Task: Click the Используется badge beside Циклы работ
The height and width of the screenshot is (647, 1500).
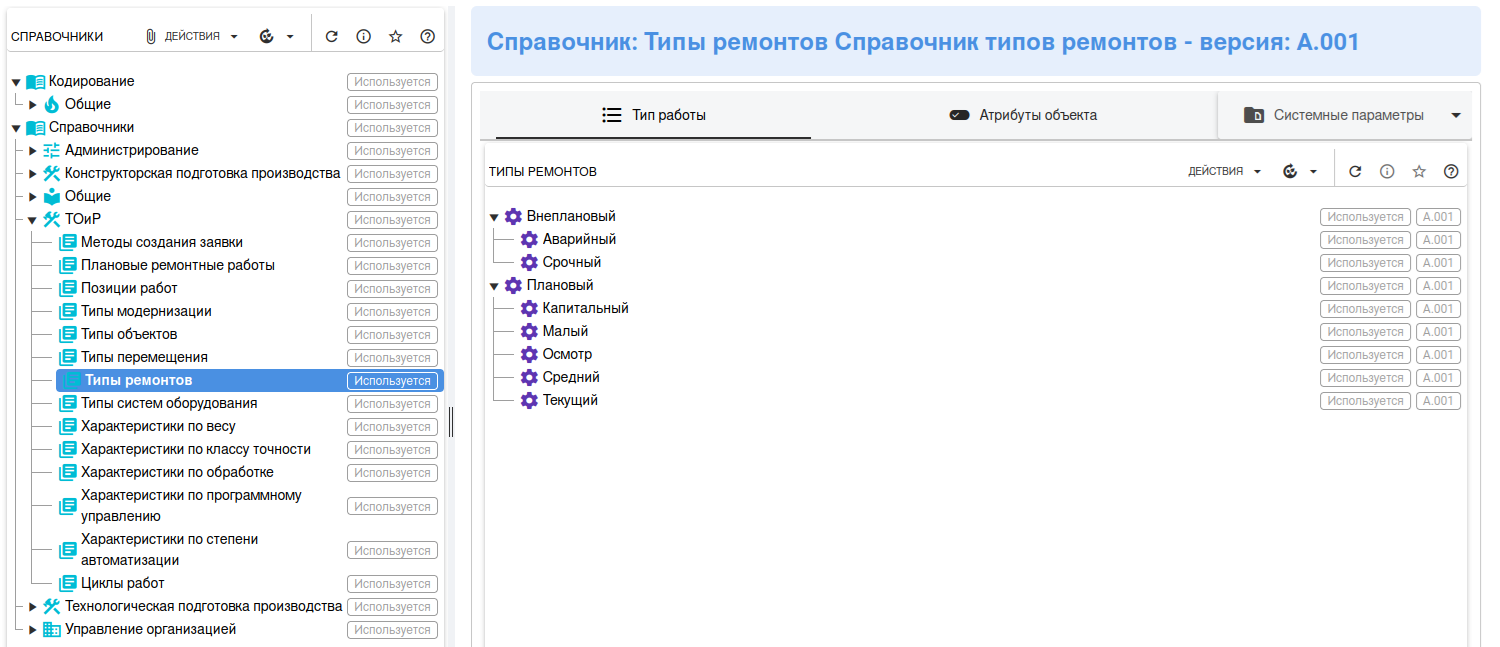Action: [392, 584]
